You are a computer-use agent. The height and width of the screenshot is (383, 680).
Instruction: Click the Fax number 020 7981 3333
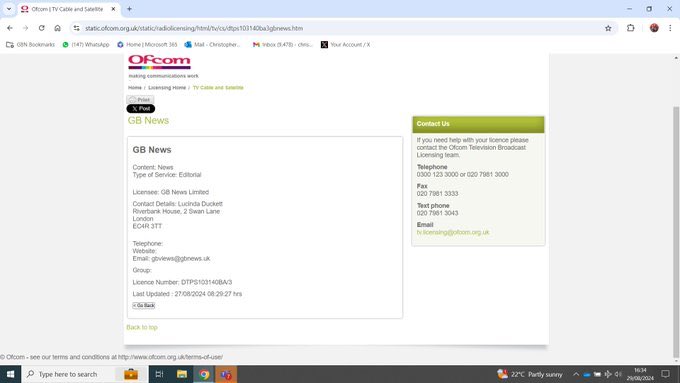437,193
